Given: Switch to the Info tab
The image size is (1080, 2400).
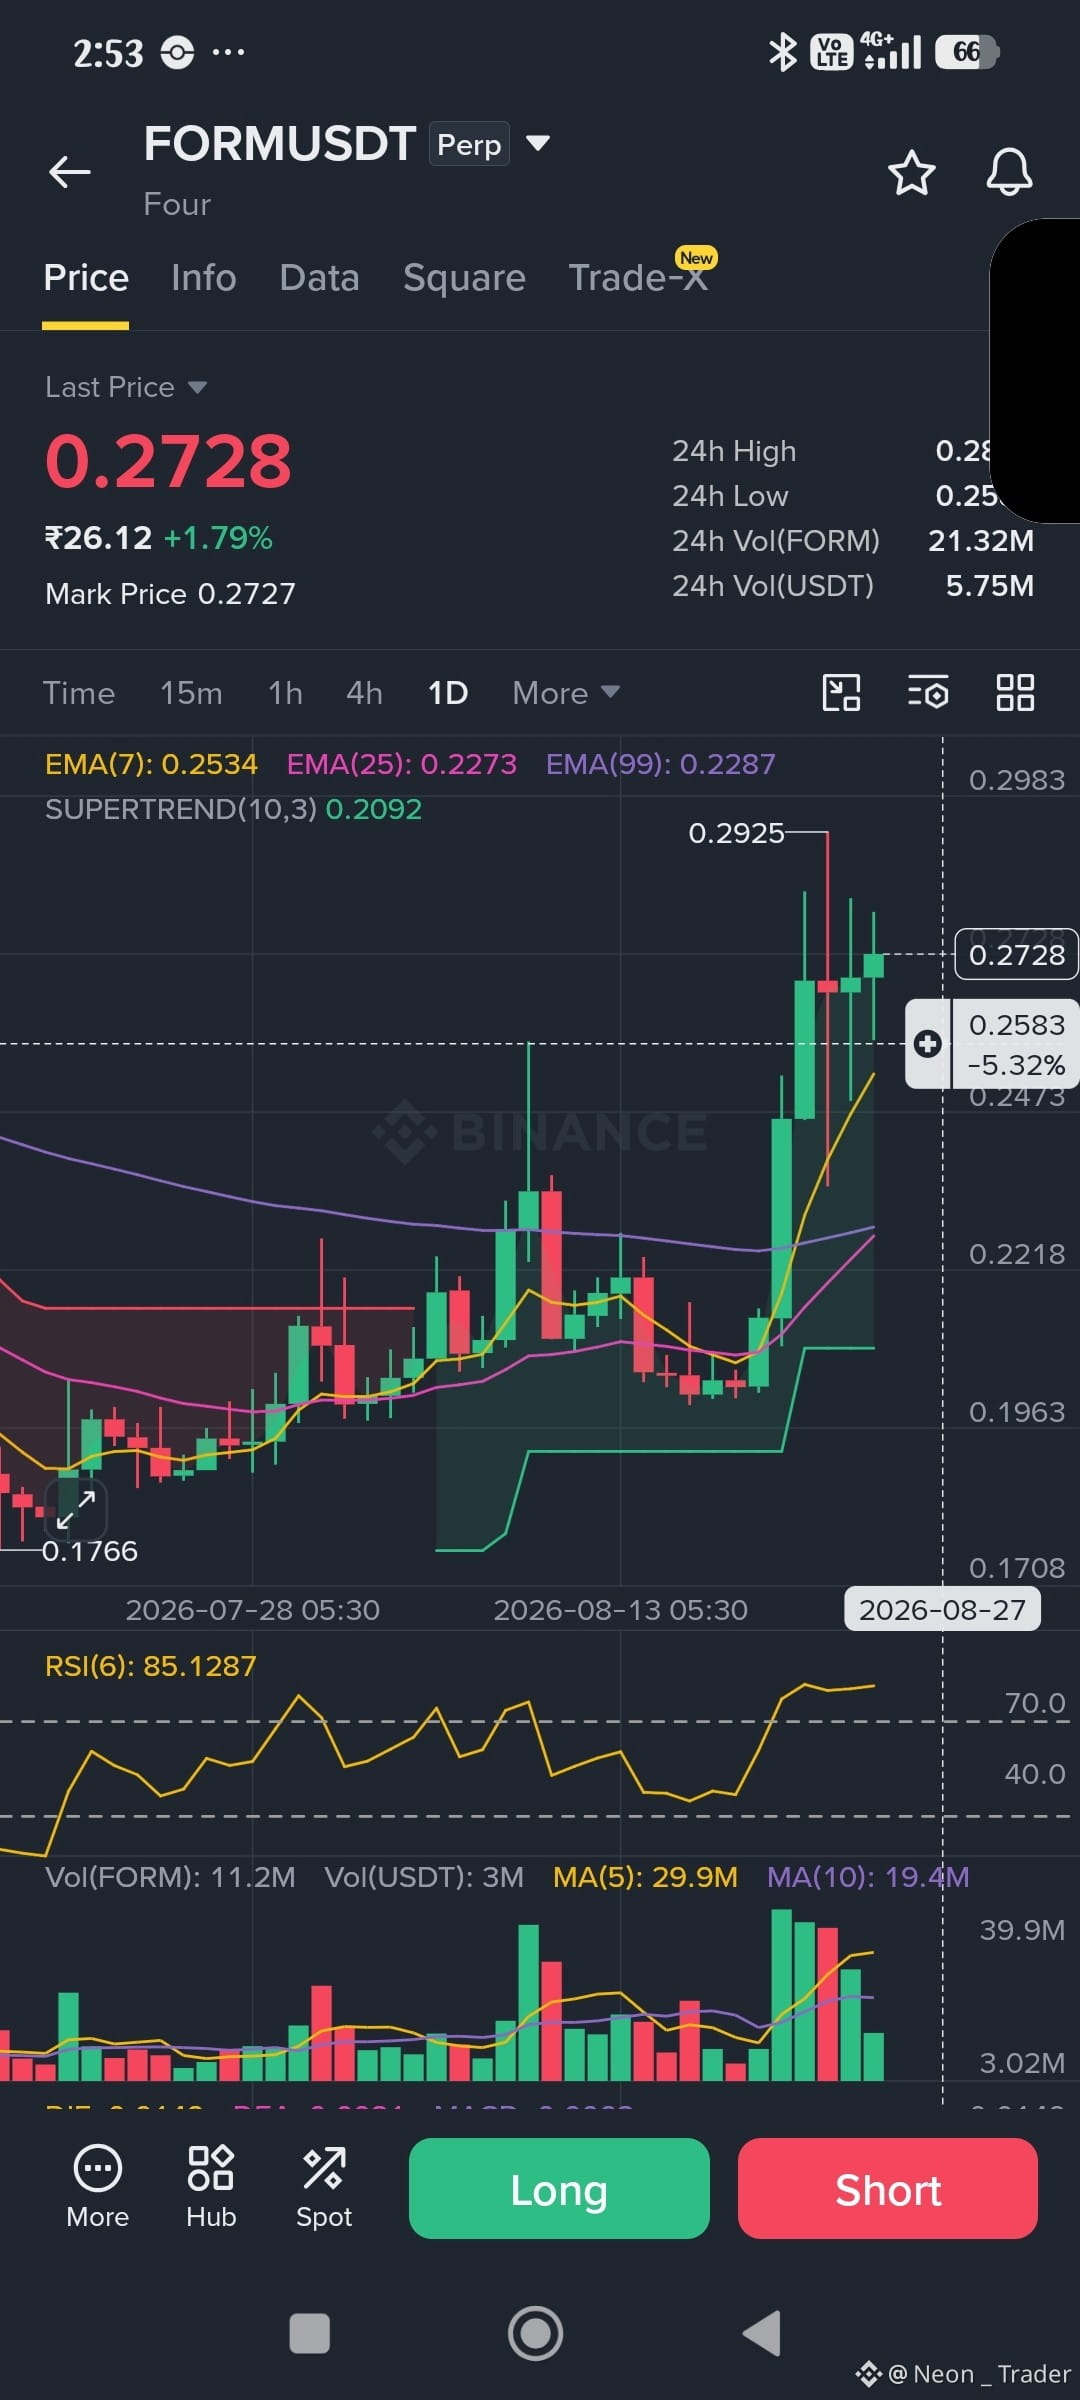Looking at the screenshot, I should click(203, 277).
